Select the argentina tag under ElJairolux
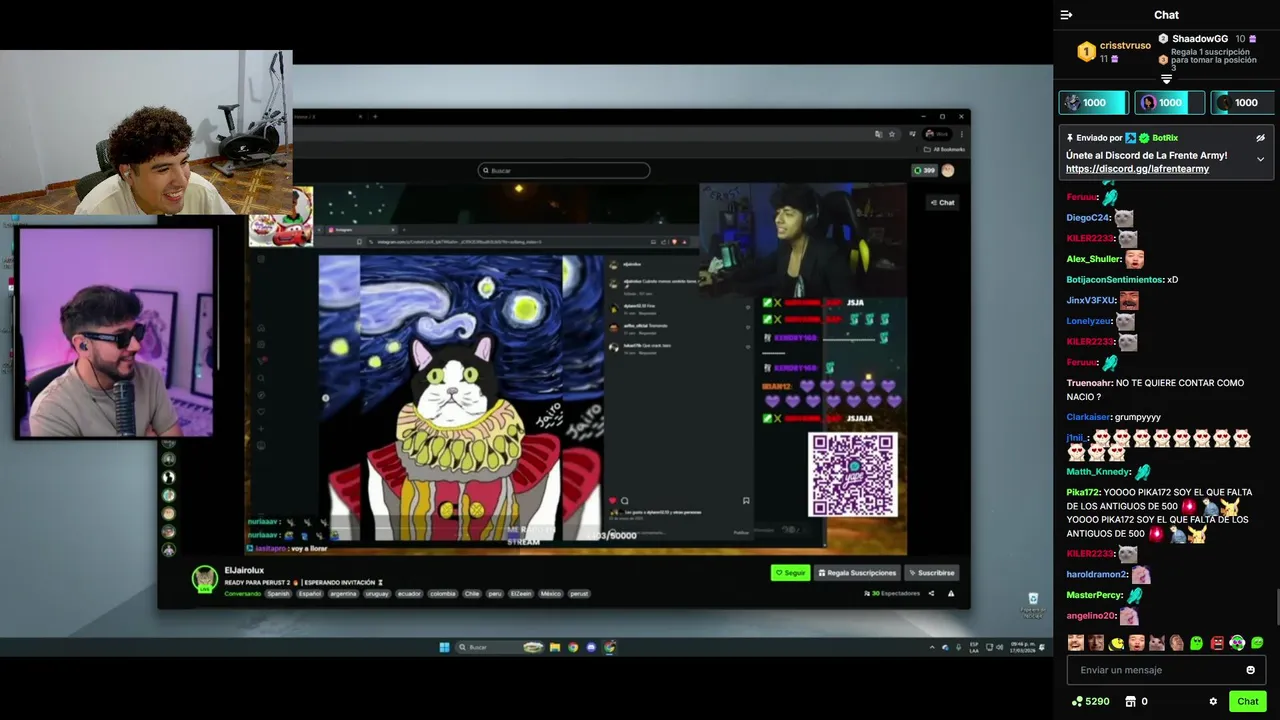1280x720 pixels. pos(343,594)
